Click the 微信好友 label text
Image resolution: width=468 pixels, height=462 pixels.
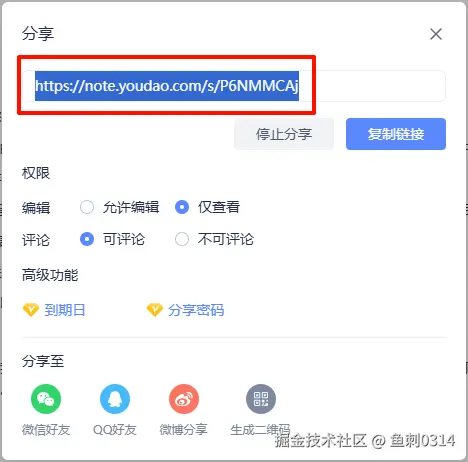[46, 430]
